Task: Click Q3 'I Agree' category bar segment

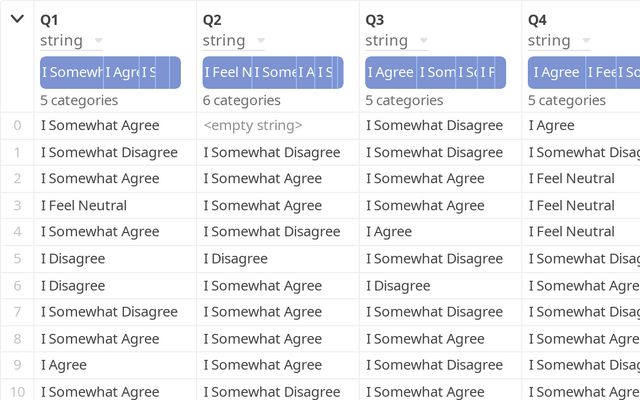Action: coord(390,73)
